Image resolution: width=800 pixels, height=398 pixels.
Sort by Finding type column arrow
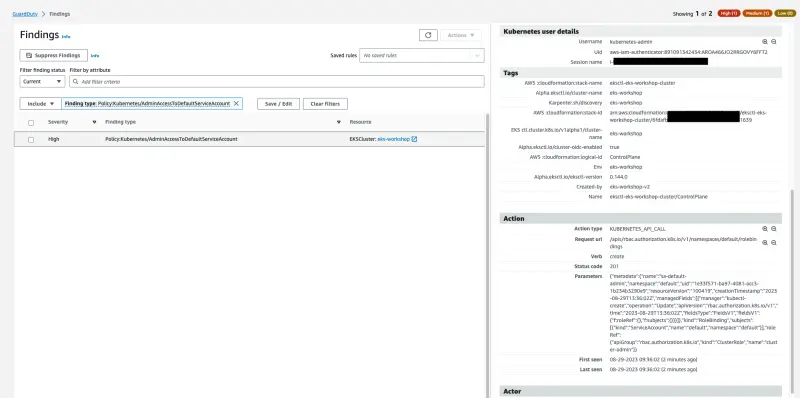(339, 122)
